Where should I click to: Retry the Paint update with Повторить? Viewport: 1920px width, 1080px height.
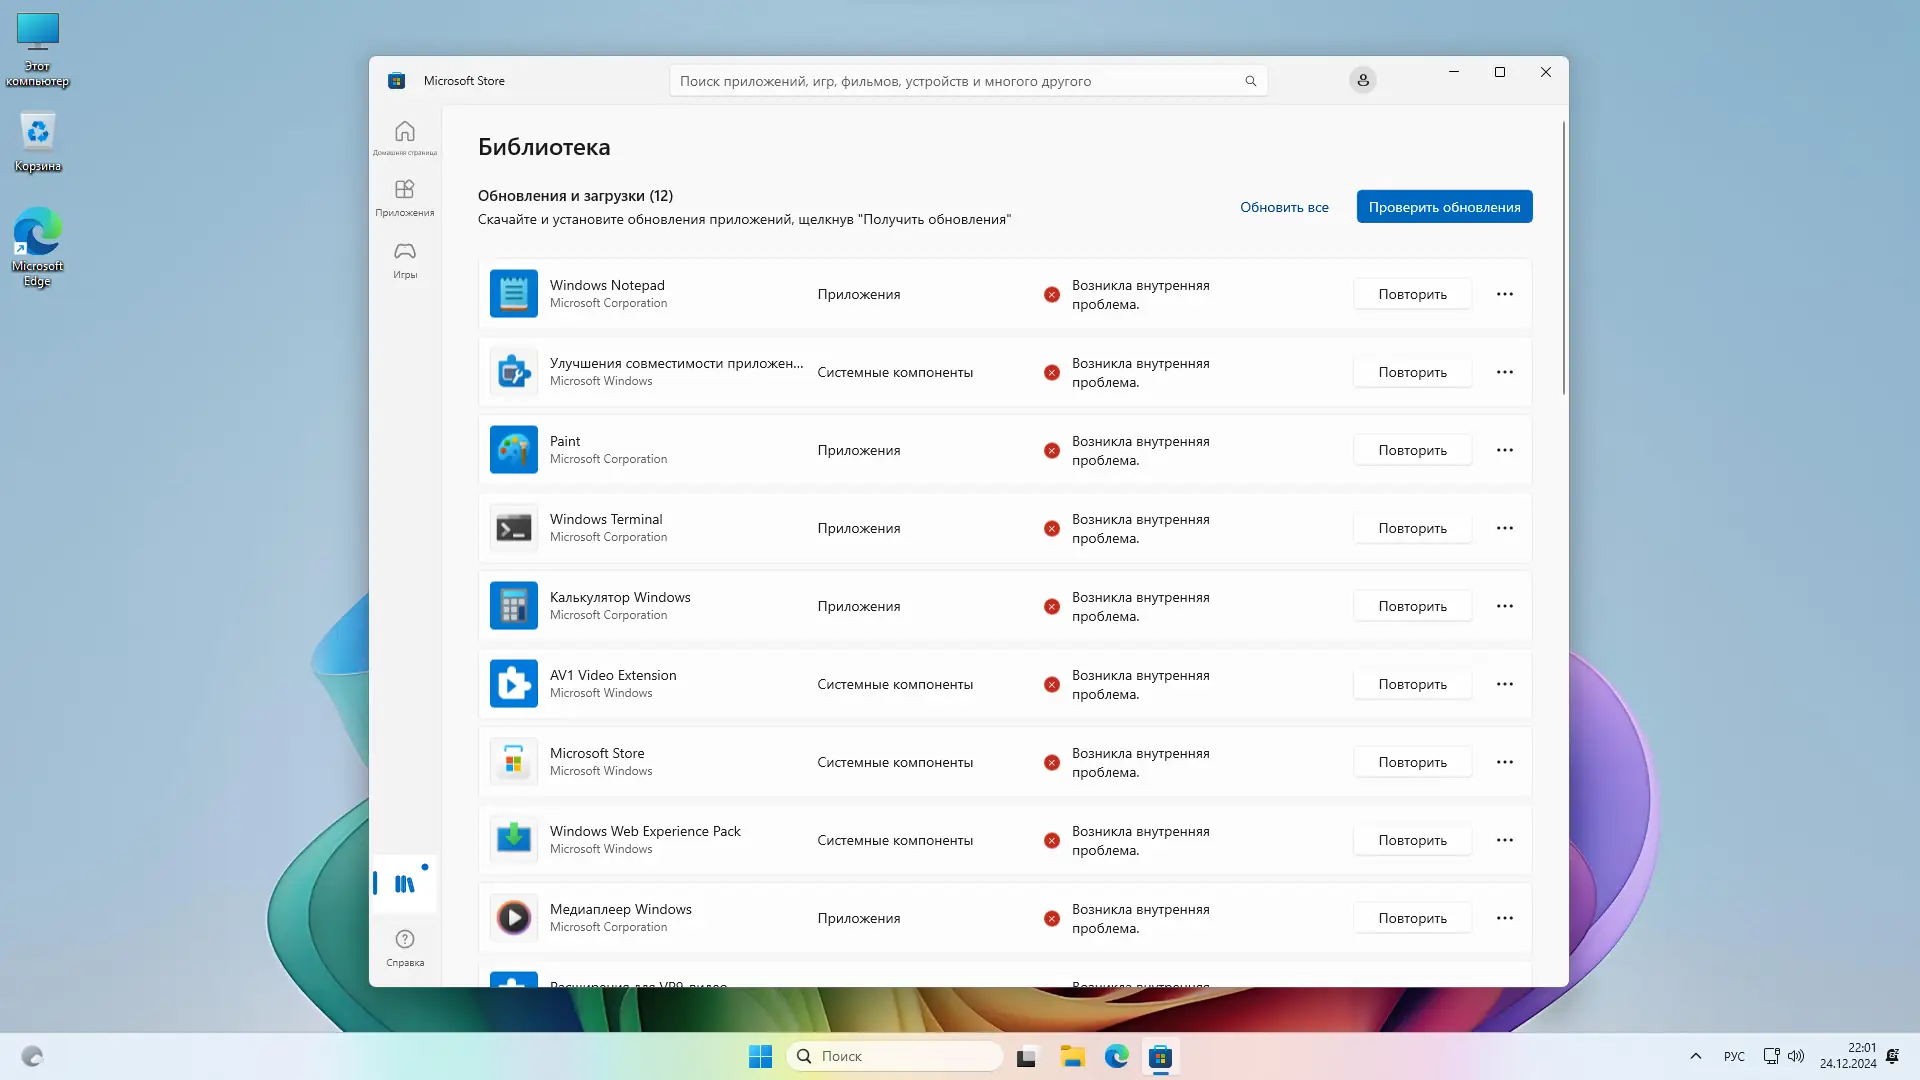(x=1411, y=450)
